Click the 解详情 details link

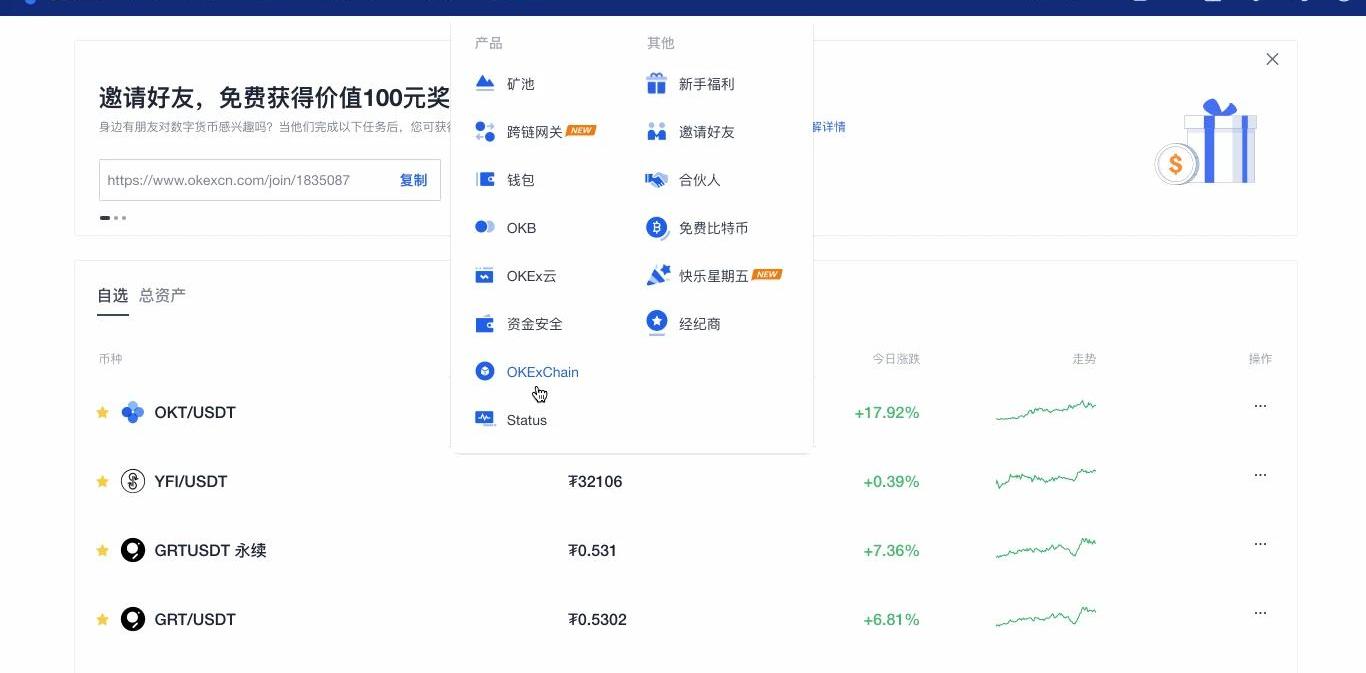(829, 127)
